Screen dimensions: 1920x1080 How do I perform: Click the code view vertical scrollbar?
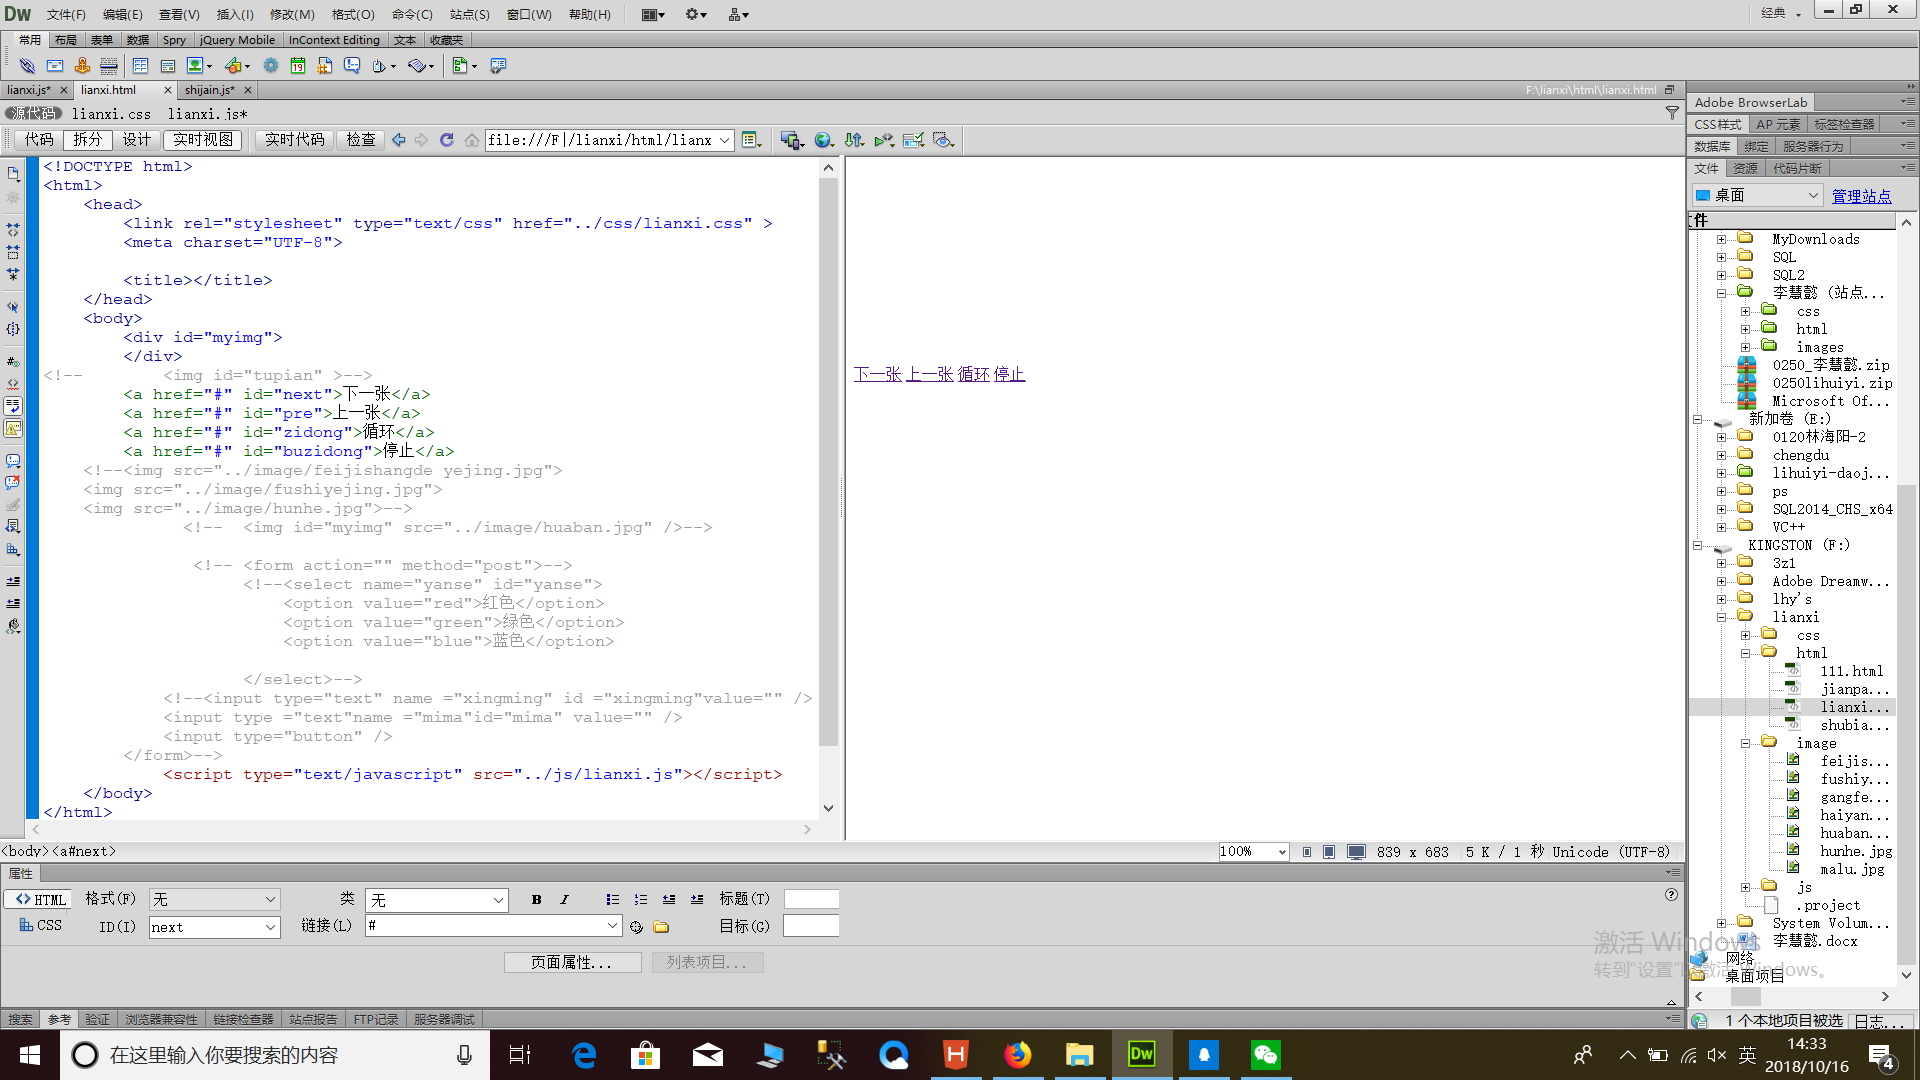[828, 460]
